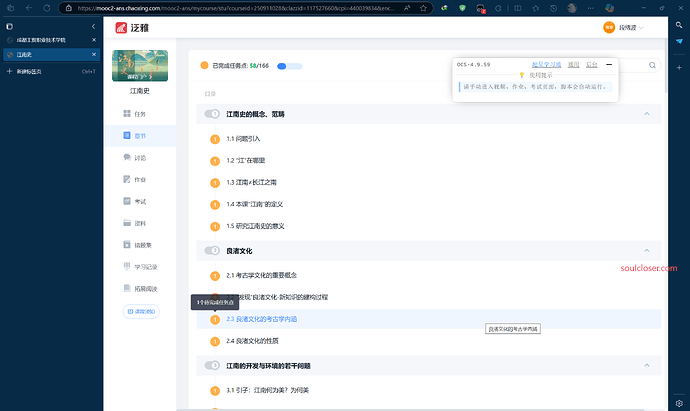This screenshot has height=411, width=690.
Task: Open extension icon with red badge
Action: click(480, 8)
